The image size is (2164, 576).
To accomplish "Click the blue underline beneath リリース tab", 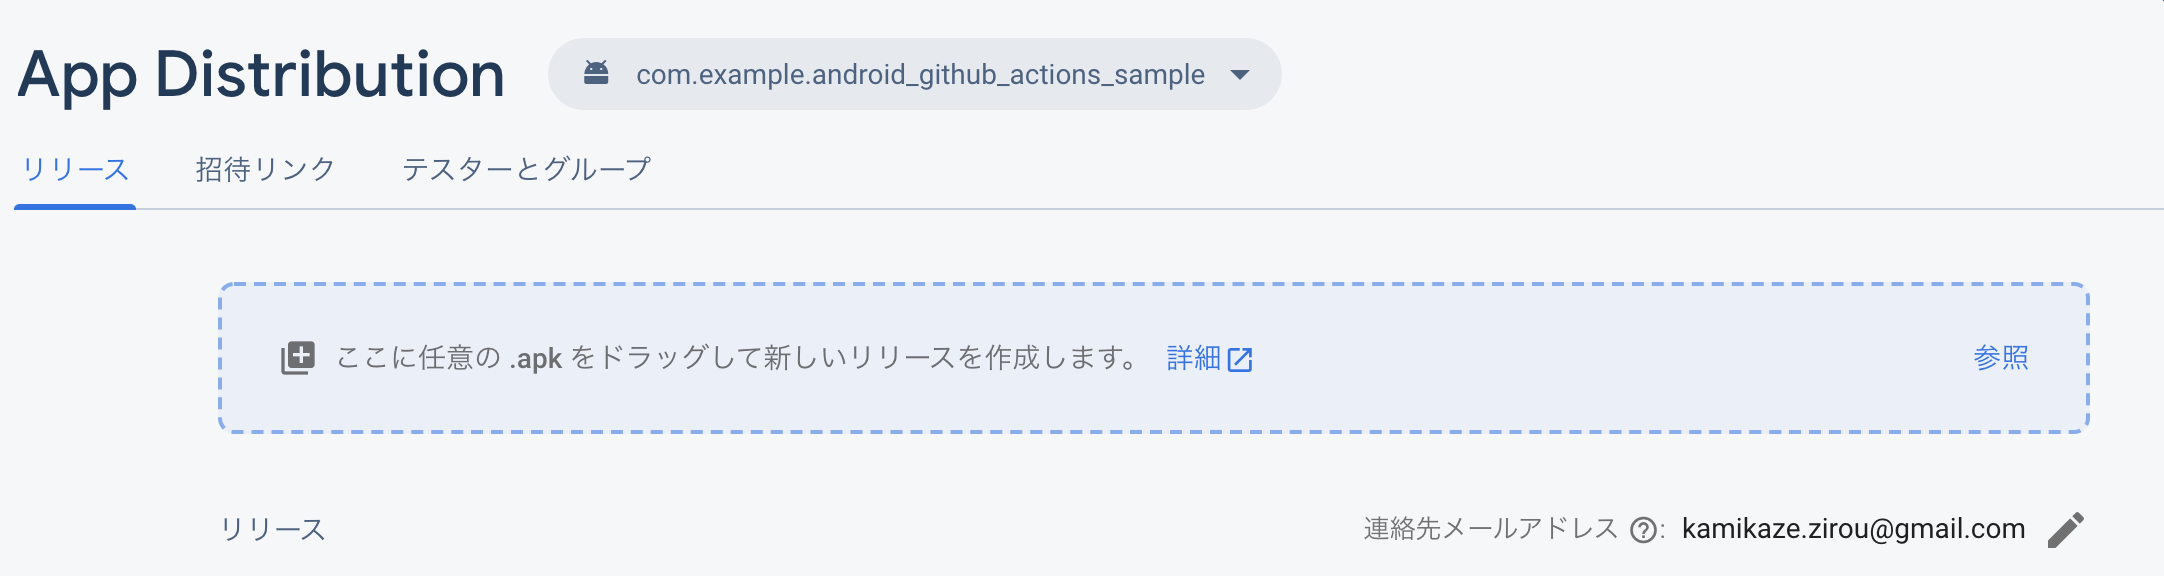I will coord(75,206).
